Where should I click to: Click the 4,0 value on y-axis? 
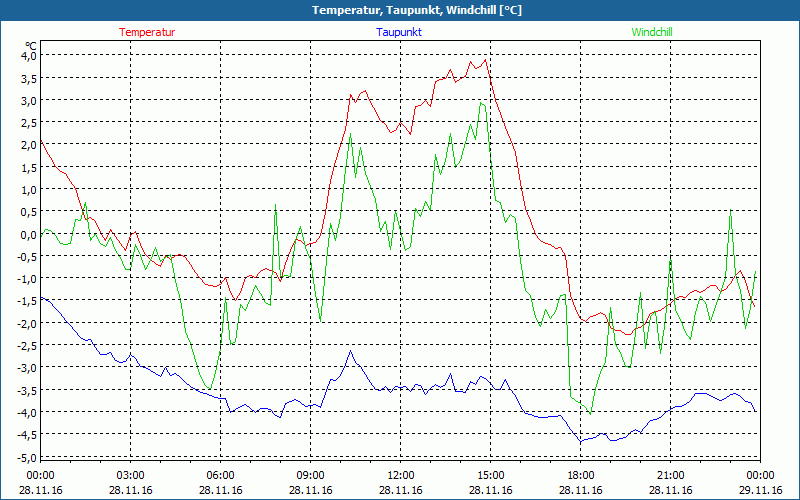point(28,56)
